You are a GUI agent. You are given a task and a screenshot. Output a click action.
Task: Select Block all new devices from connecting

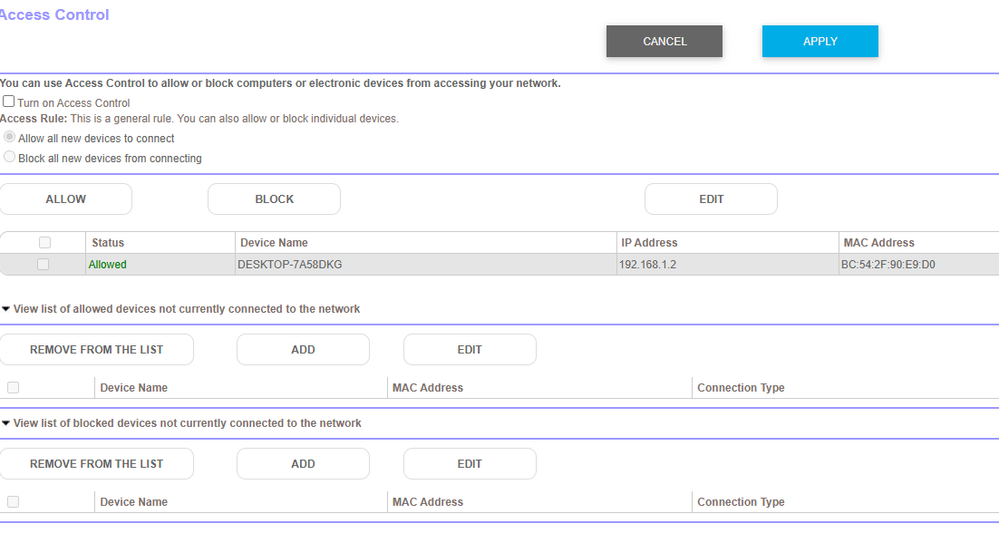pyautogui.click(x=10, y=157)
